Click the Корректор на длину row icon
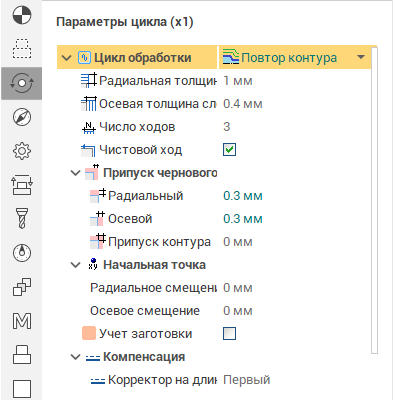This screenshot has height=401, width=395. tap(98, 381)
